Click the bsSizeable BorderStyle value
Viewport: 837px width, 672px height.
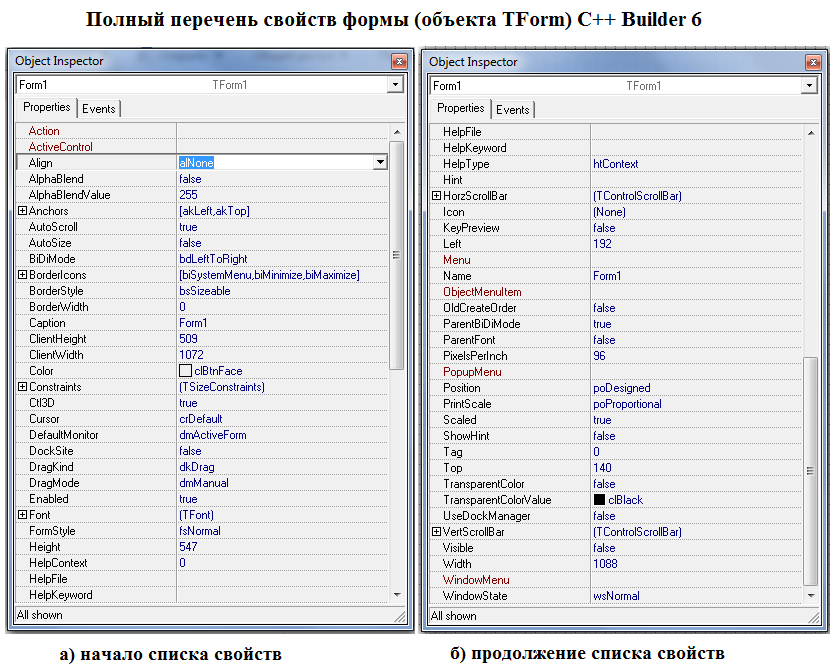click(205, 291)
